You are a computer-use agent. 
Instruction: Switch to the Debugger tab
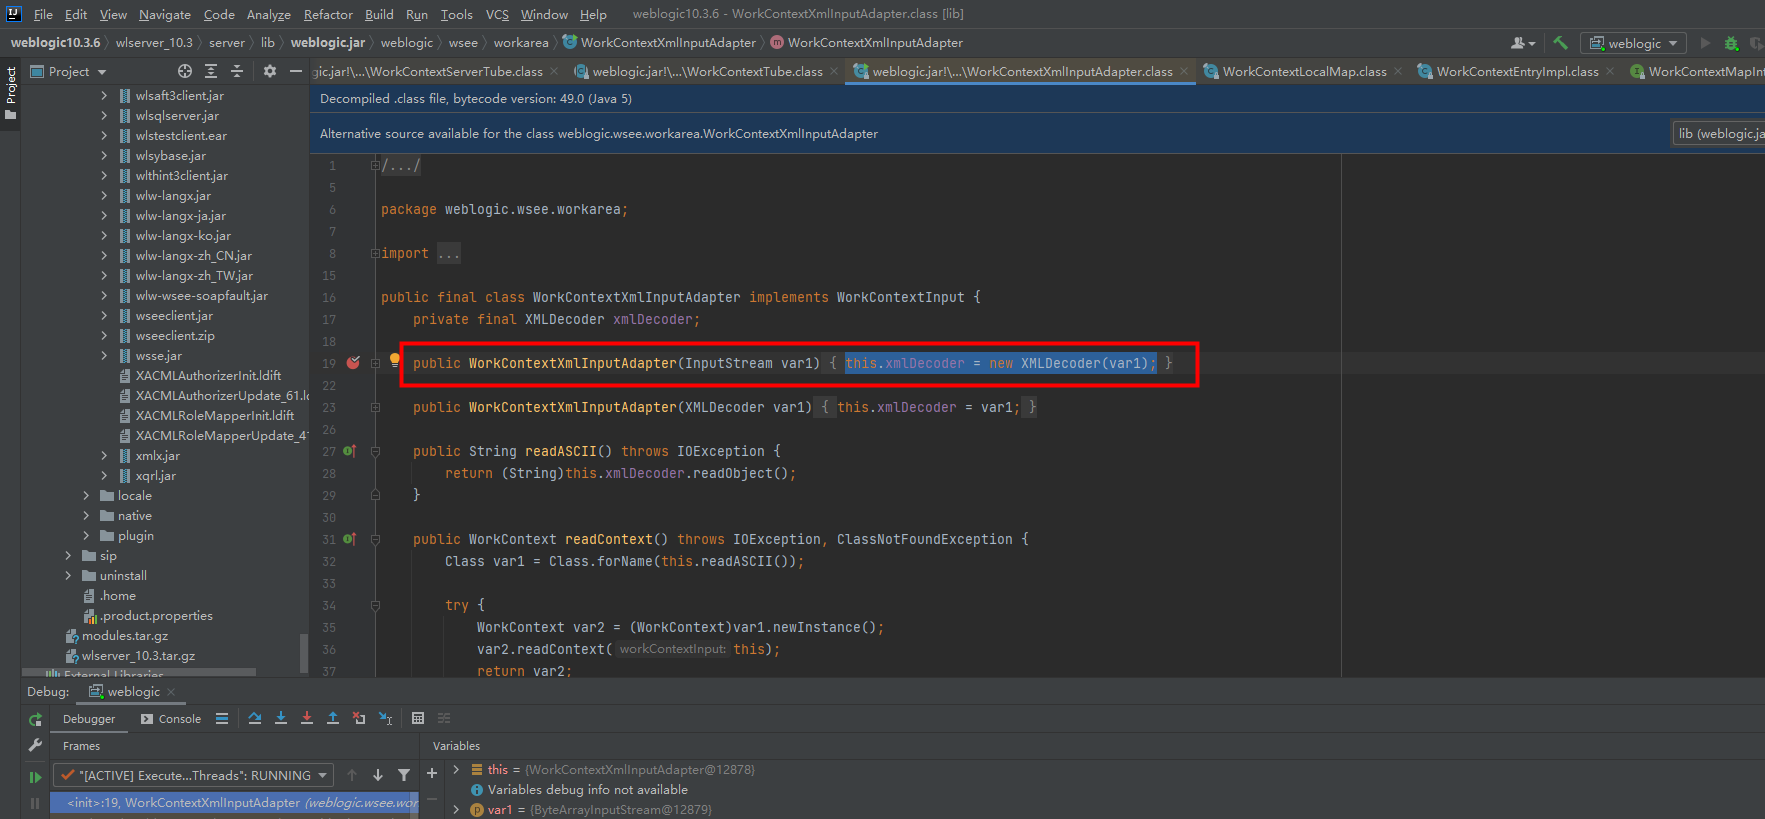pos(89,719)
